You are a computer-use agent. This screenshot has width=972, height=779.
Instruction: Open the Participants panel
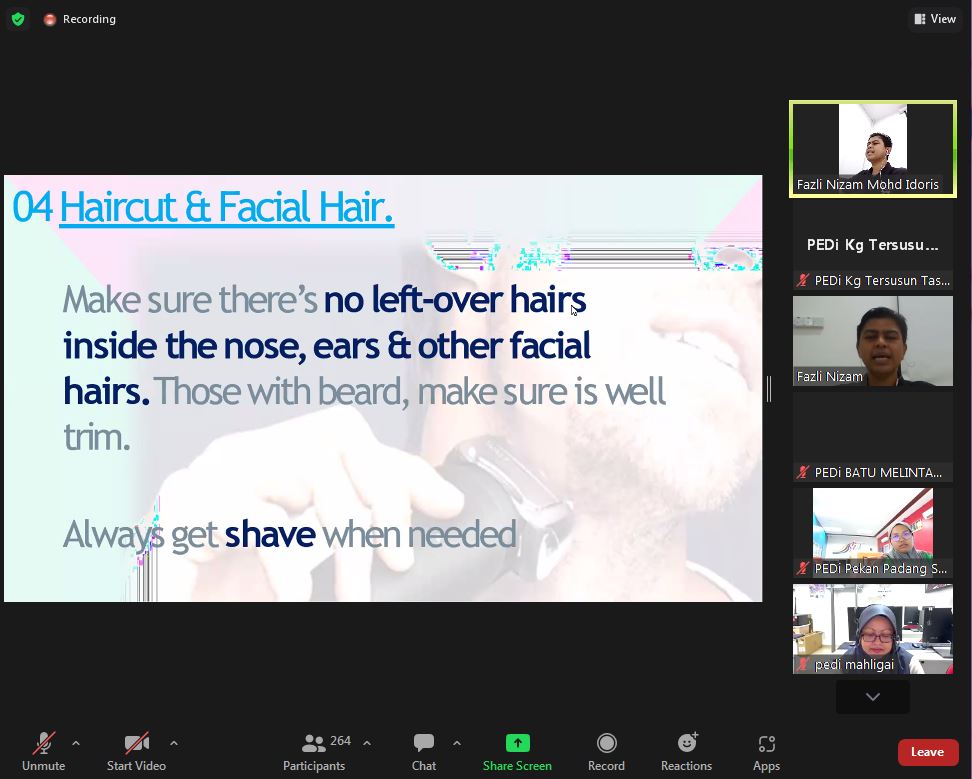pos(314,752)
